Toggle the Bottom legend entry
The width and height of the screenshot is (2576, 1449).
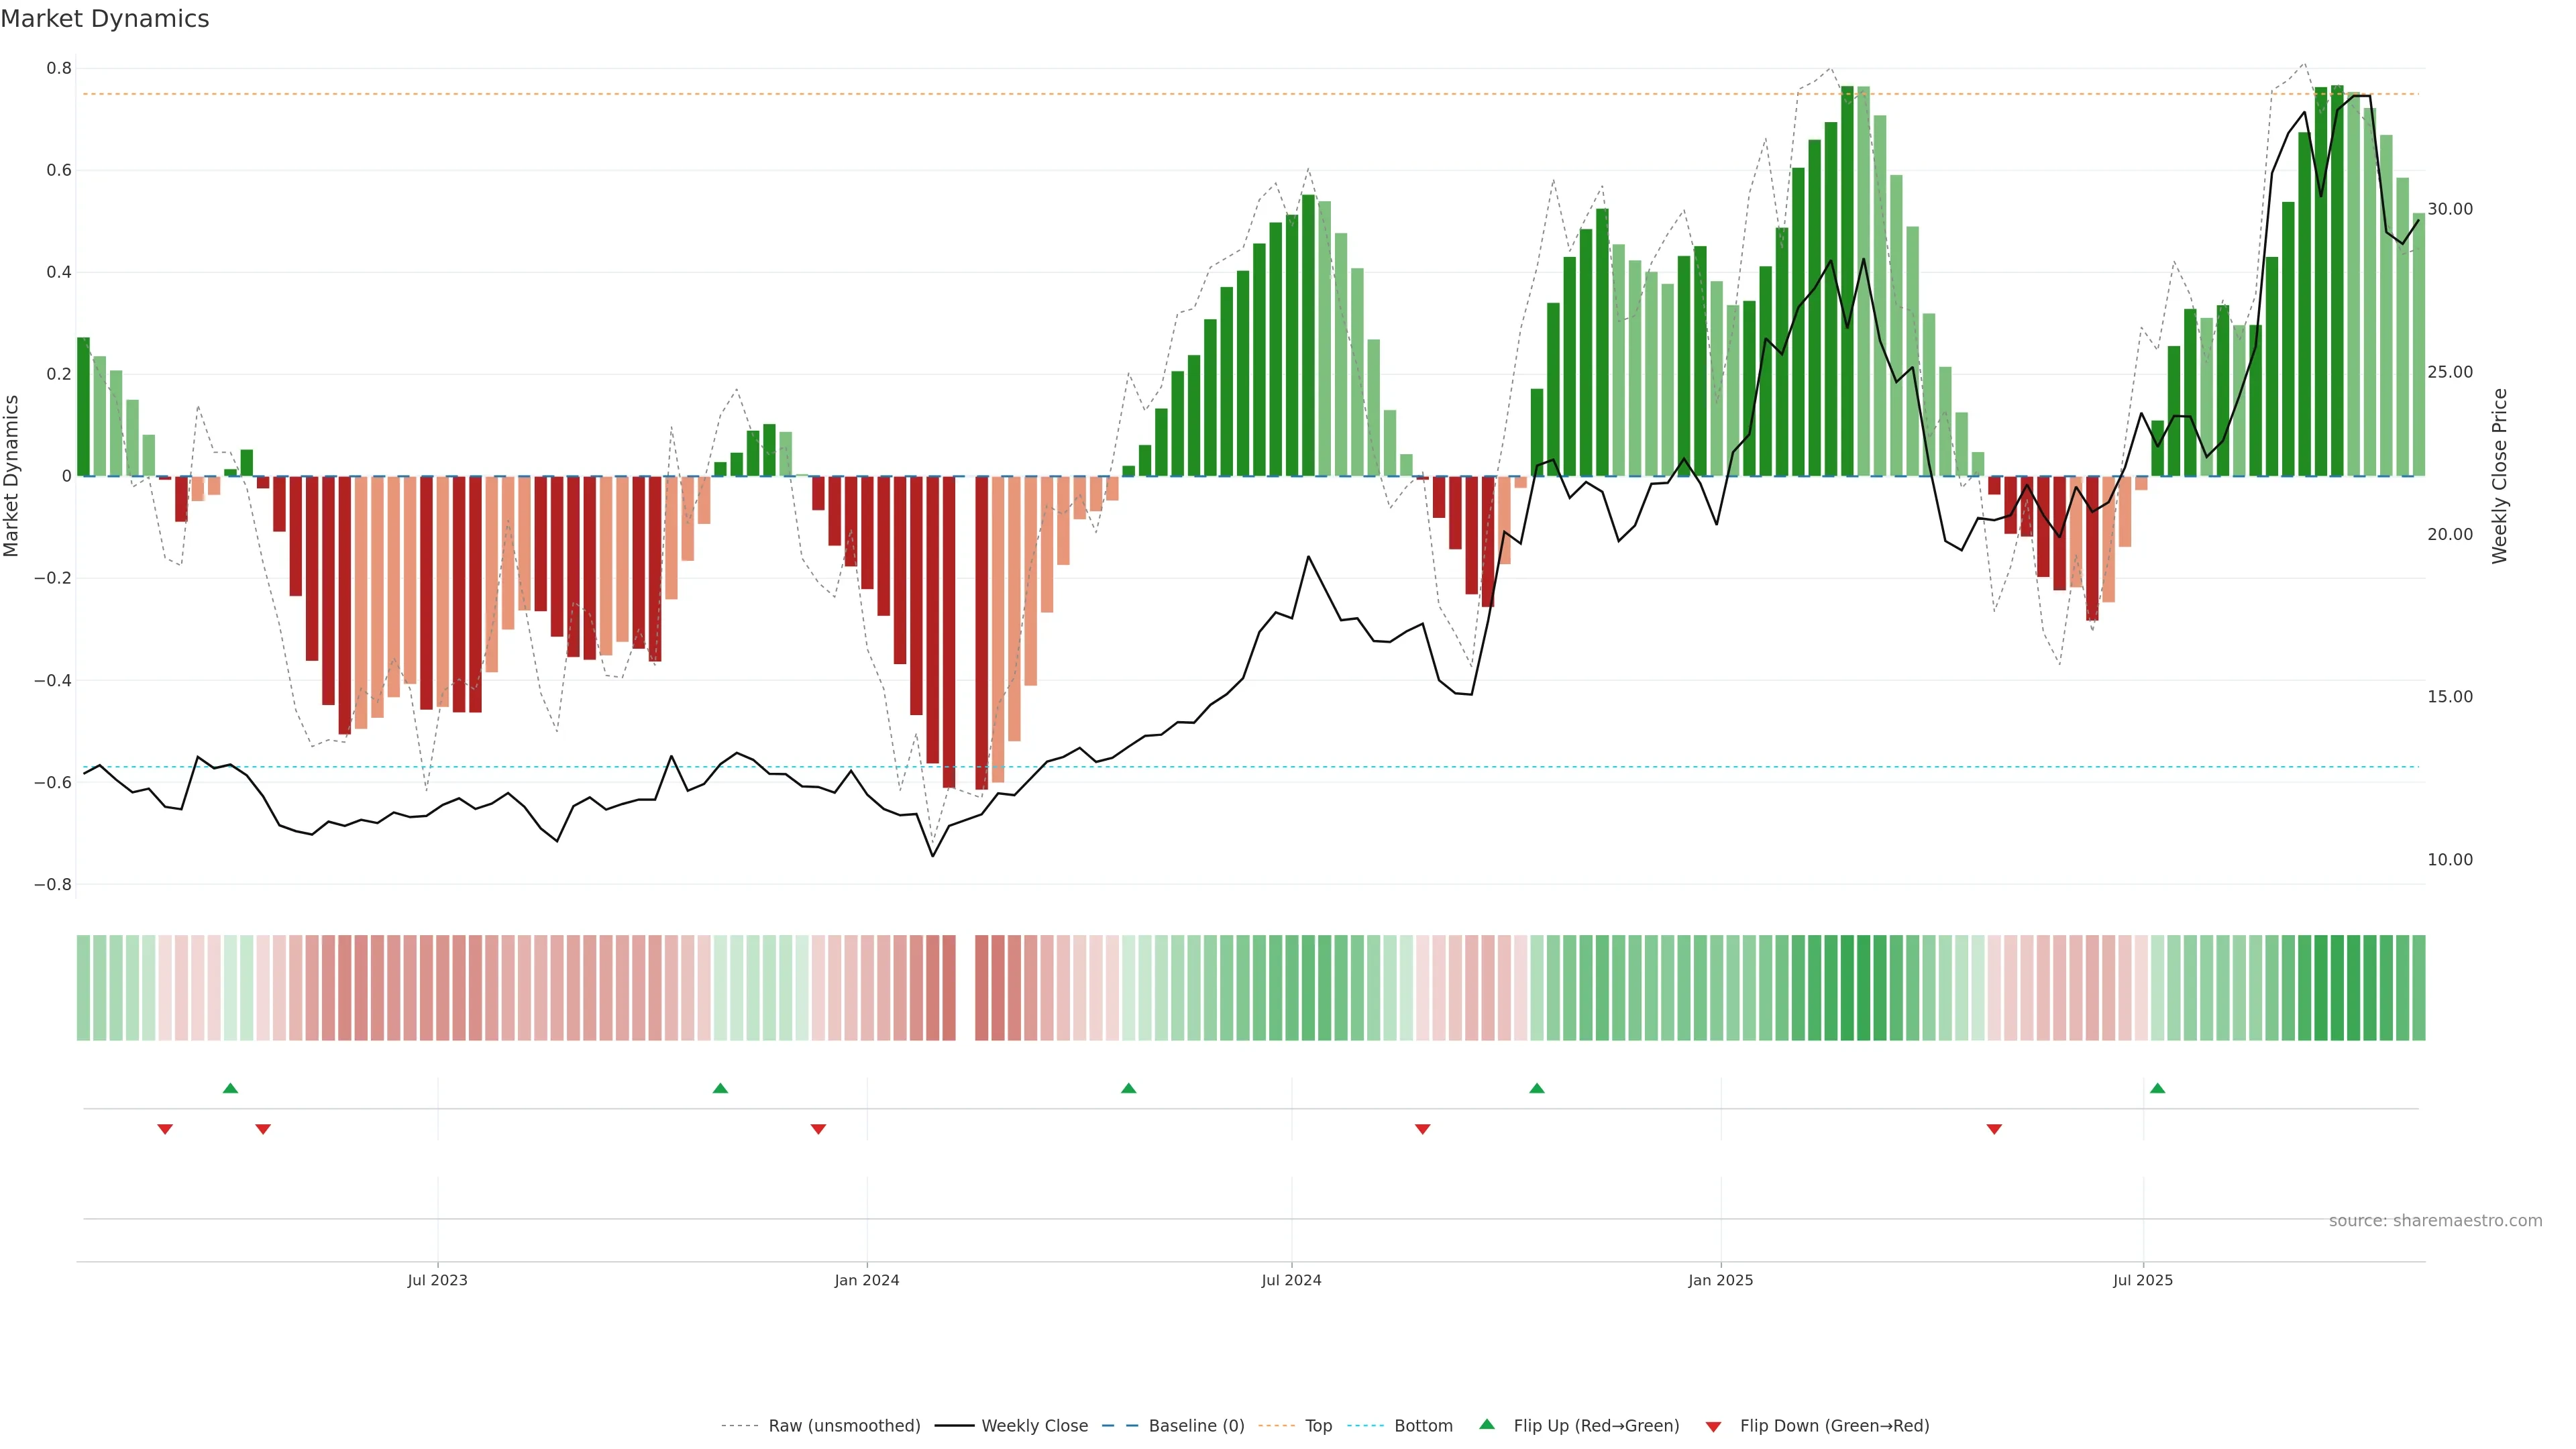[x=1423, y=1426]
